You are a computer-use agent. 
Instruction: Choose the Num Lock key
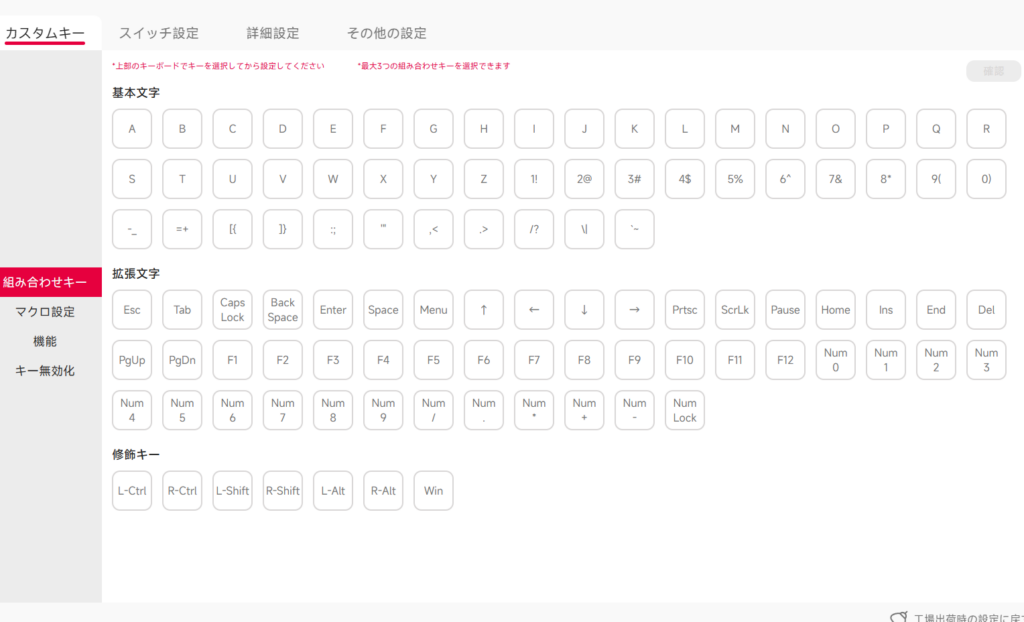684,410
